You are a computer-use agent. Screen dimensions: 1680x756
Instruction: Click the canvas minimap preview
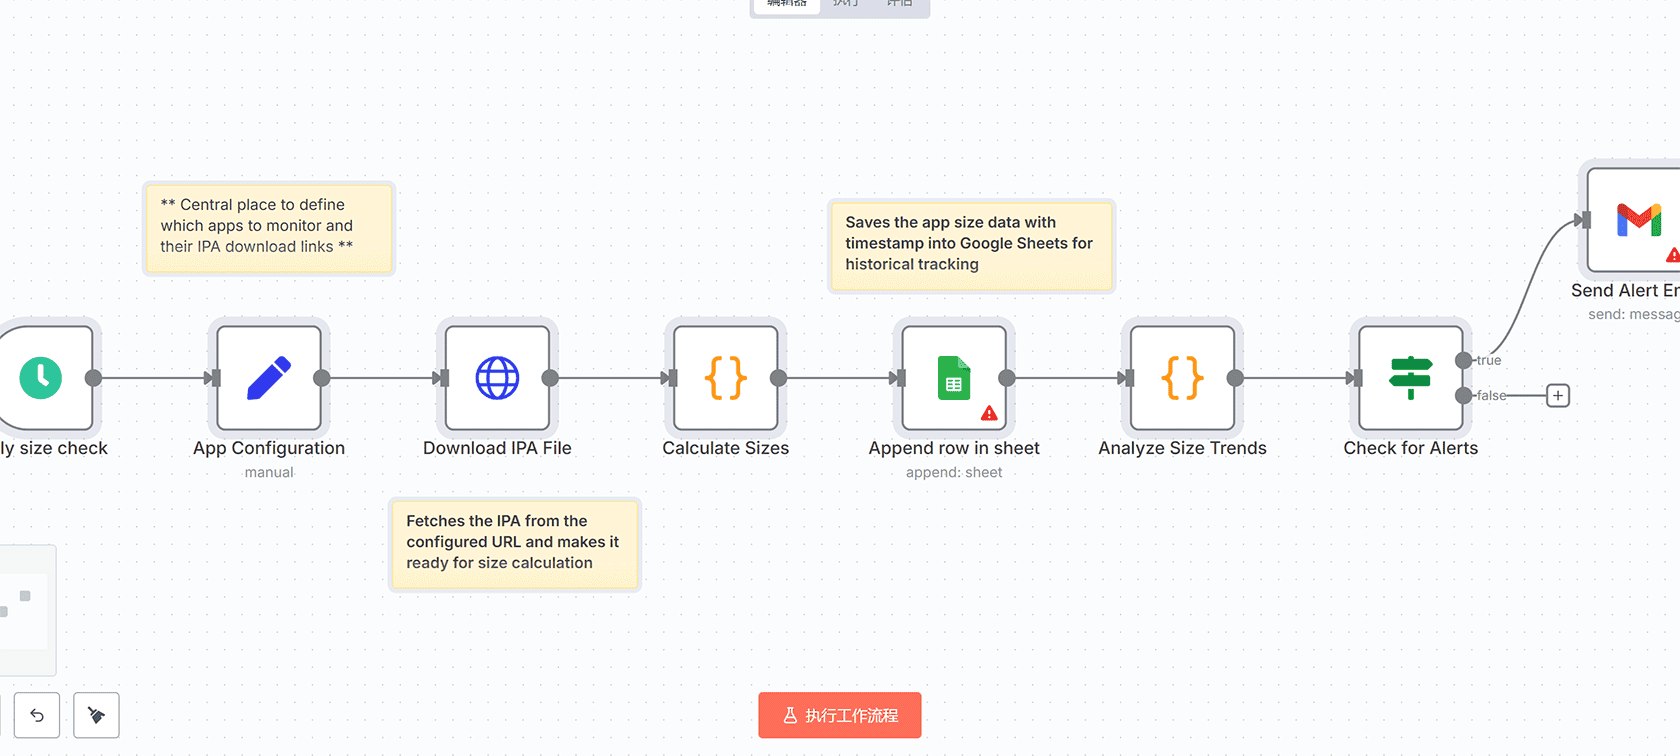[24, 610]
